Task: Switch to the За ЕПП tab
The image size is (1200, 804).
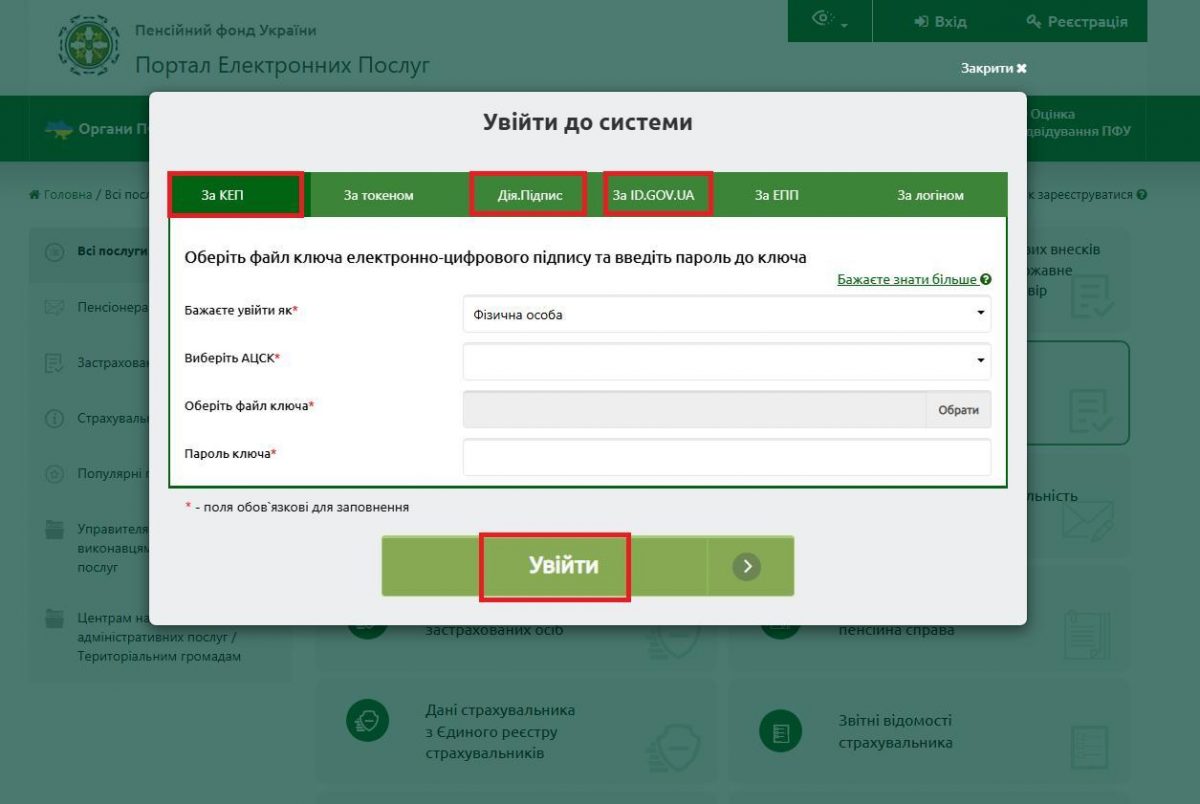Action: pyautogui.click(x=776, y=195)
